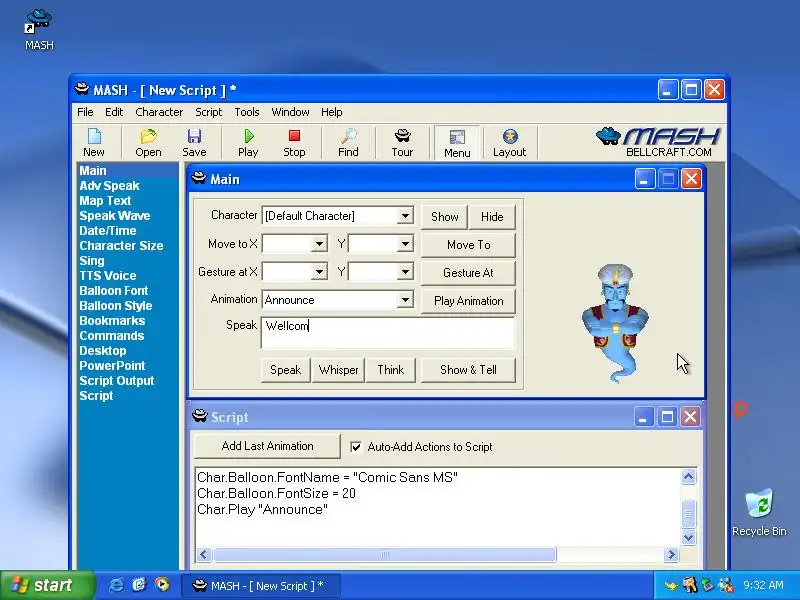
Task: Click the Play Animation button
Action: (468, 301)
